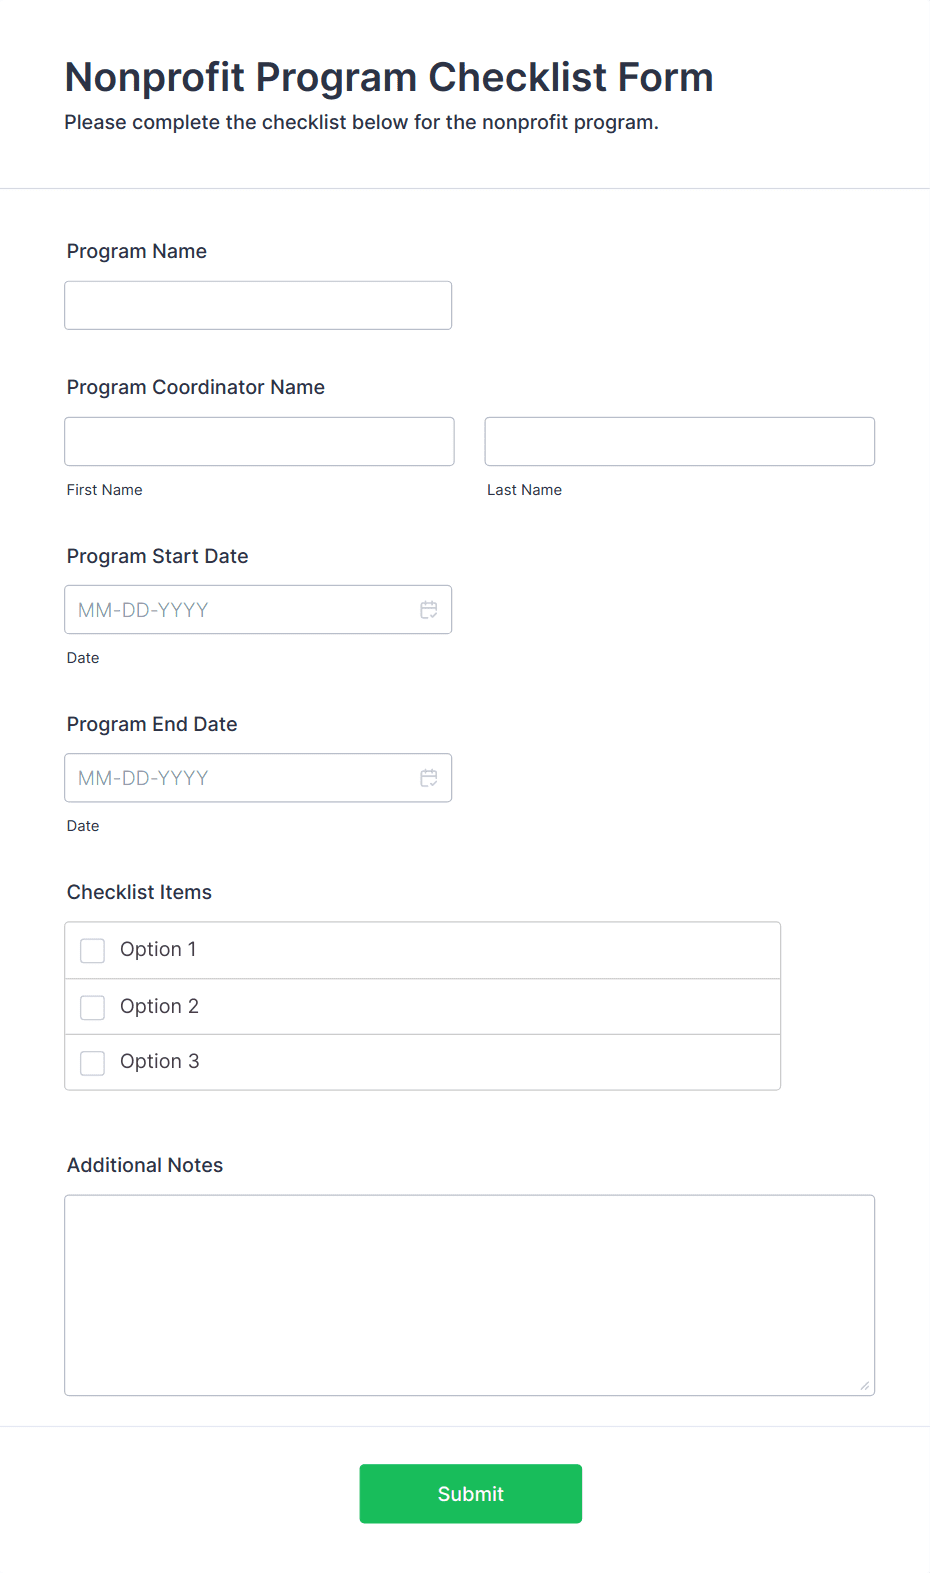
Task: Click the Program End Date MM-DD-YYYY field
Action: coord(240,778)
